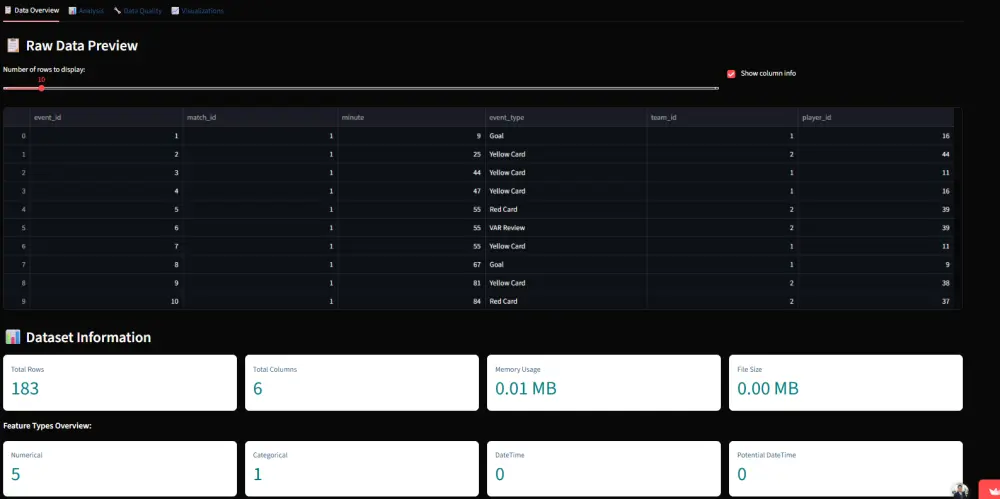
Task: Select the Goal cell in row 0
Action: coord(566,136)
